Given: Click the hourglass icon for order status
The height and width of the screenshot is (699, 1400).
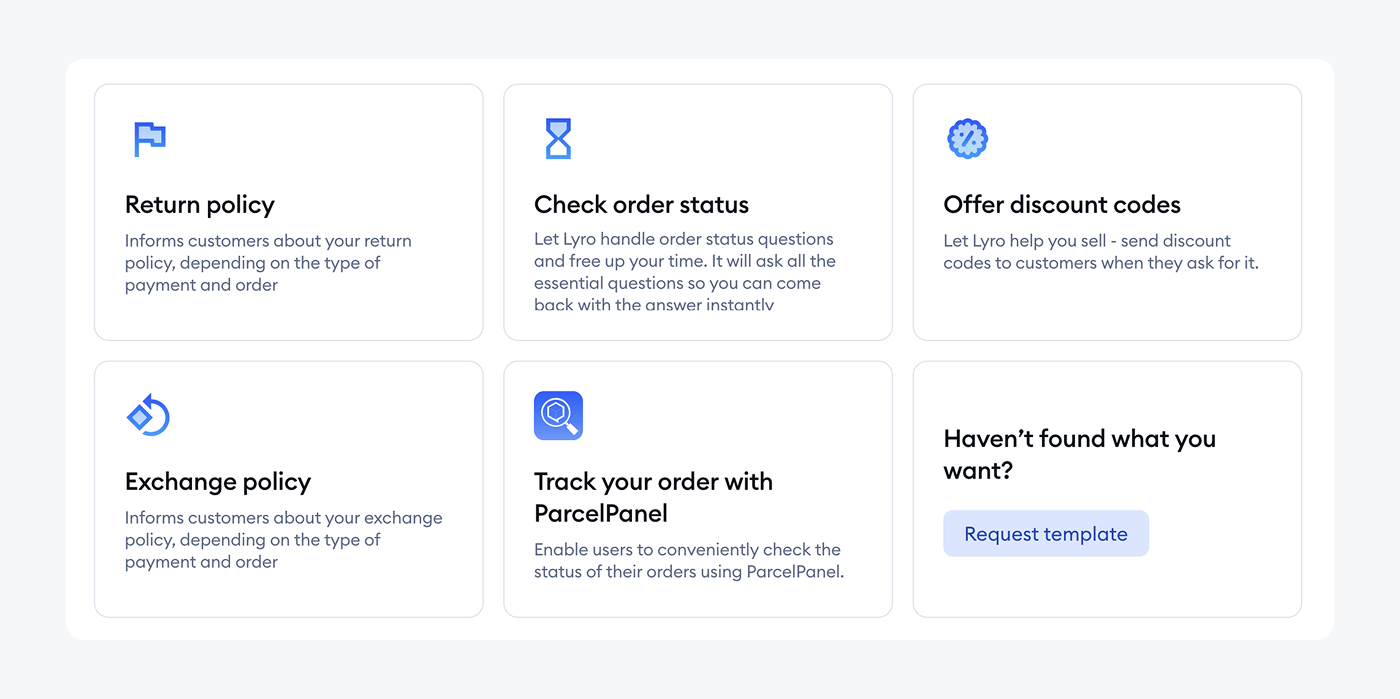Looking at the screenshot, I should pos(558,139).
